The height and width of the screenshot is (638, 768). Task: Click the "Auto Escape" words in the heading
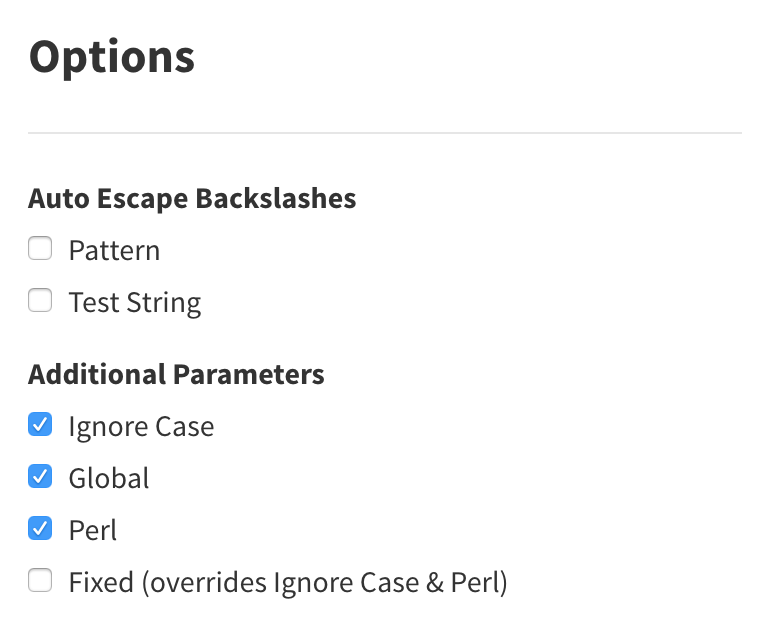(109, 198)
